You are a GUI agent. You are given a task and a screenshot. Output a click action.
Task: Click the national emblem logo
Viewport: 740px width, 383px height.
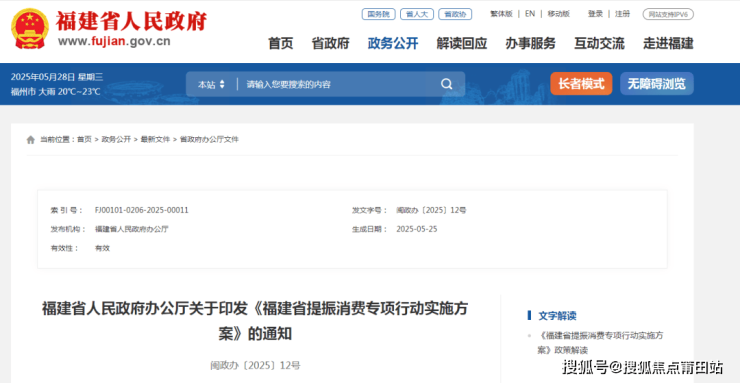(30, 28)
